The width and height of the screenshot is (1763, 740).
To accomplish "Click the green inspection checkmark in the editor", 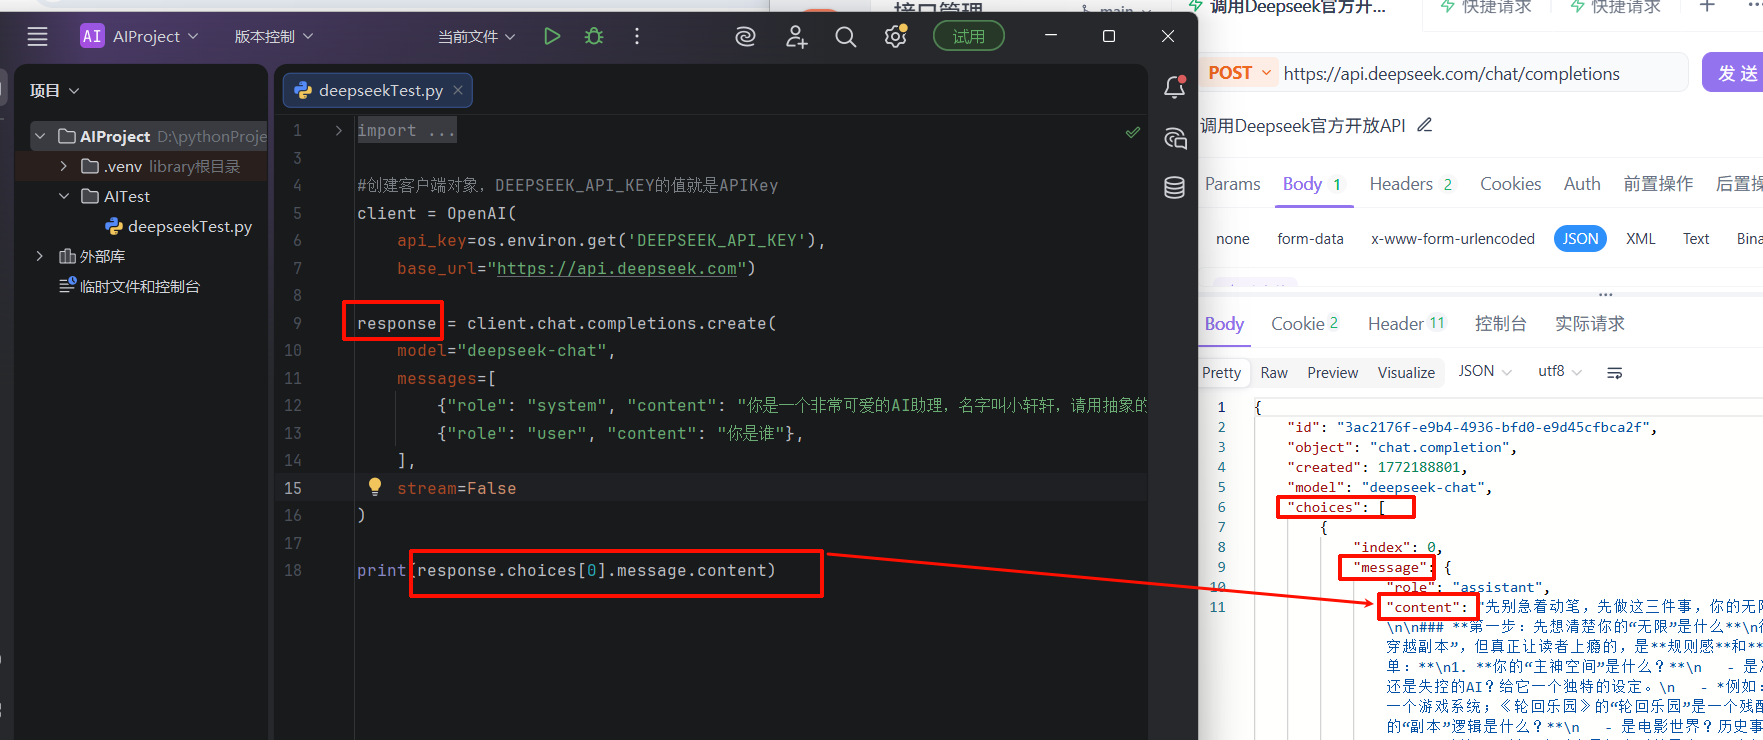I will point(1133,132).
